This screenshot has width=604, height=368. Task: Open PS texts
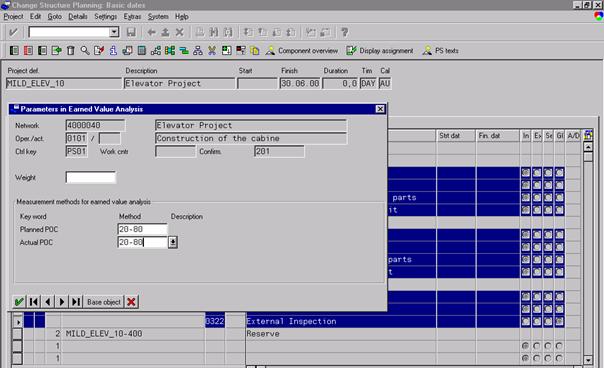pyautogui.click(x=441, y=50)
